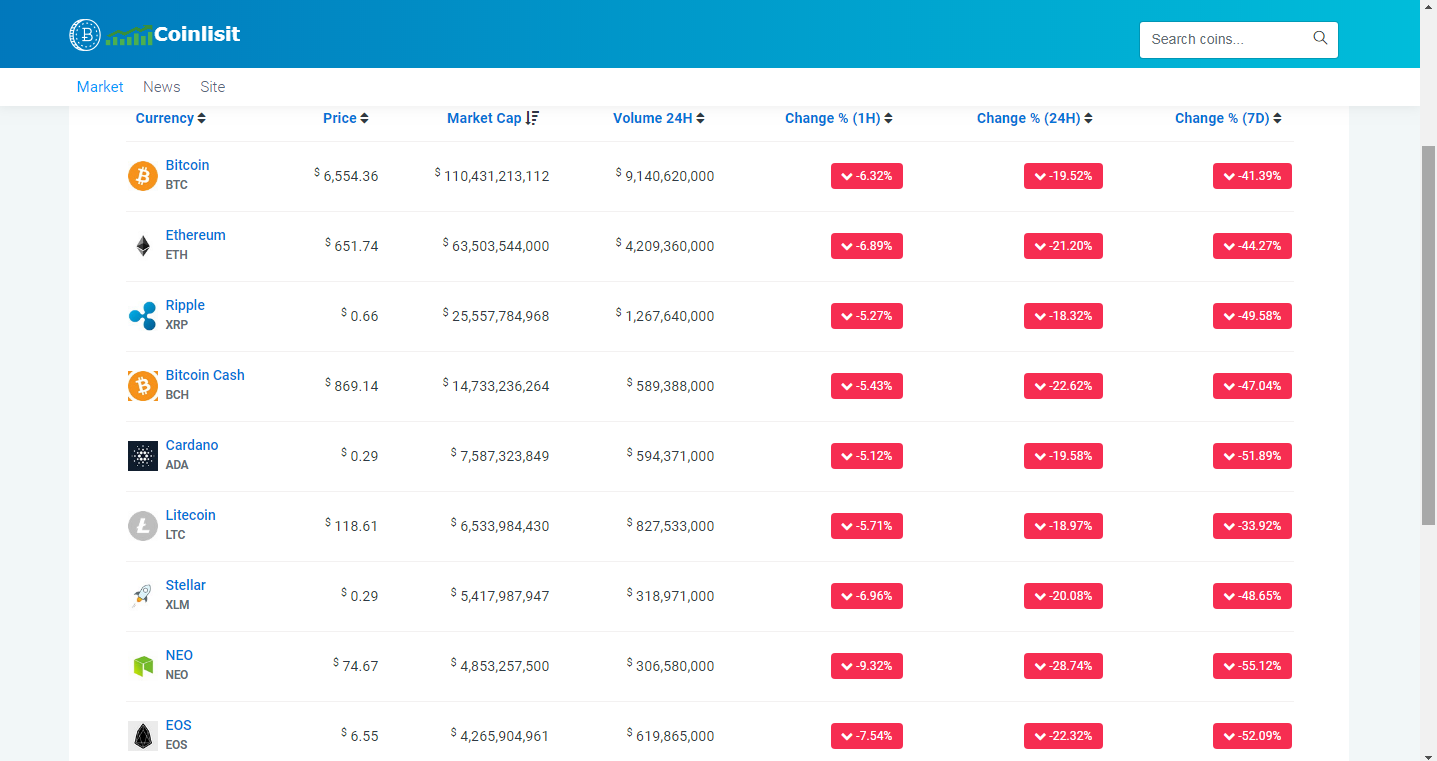The width and height of the screenshot is (1437, 761).
Task: Click the green NEO icon
Action: (x=143, y=666)
